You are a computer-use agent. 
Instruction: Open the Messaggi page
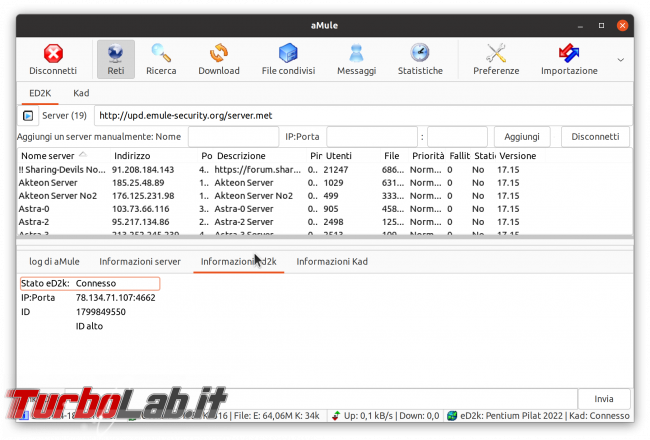pyautogui.click(x=356, y=59)
